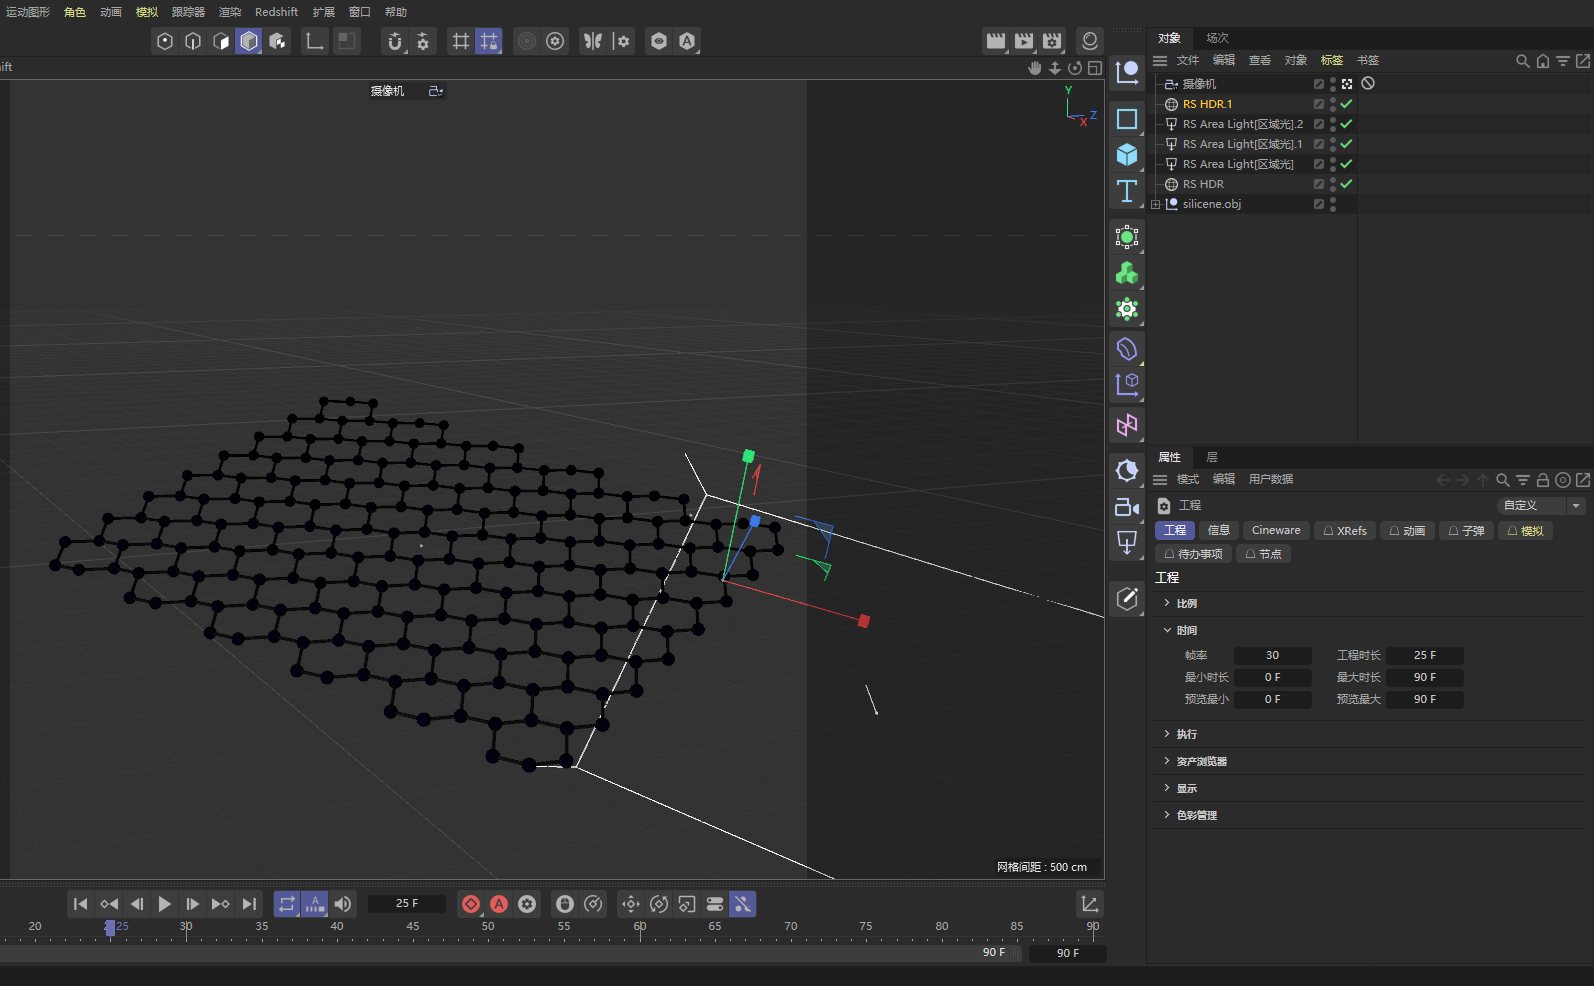
Task: Select the 信息 project tab button
Action: (x=1219, y=531)
